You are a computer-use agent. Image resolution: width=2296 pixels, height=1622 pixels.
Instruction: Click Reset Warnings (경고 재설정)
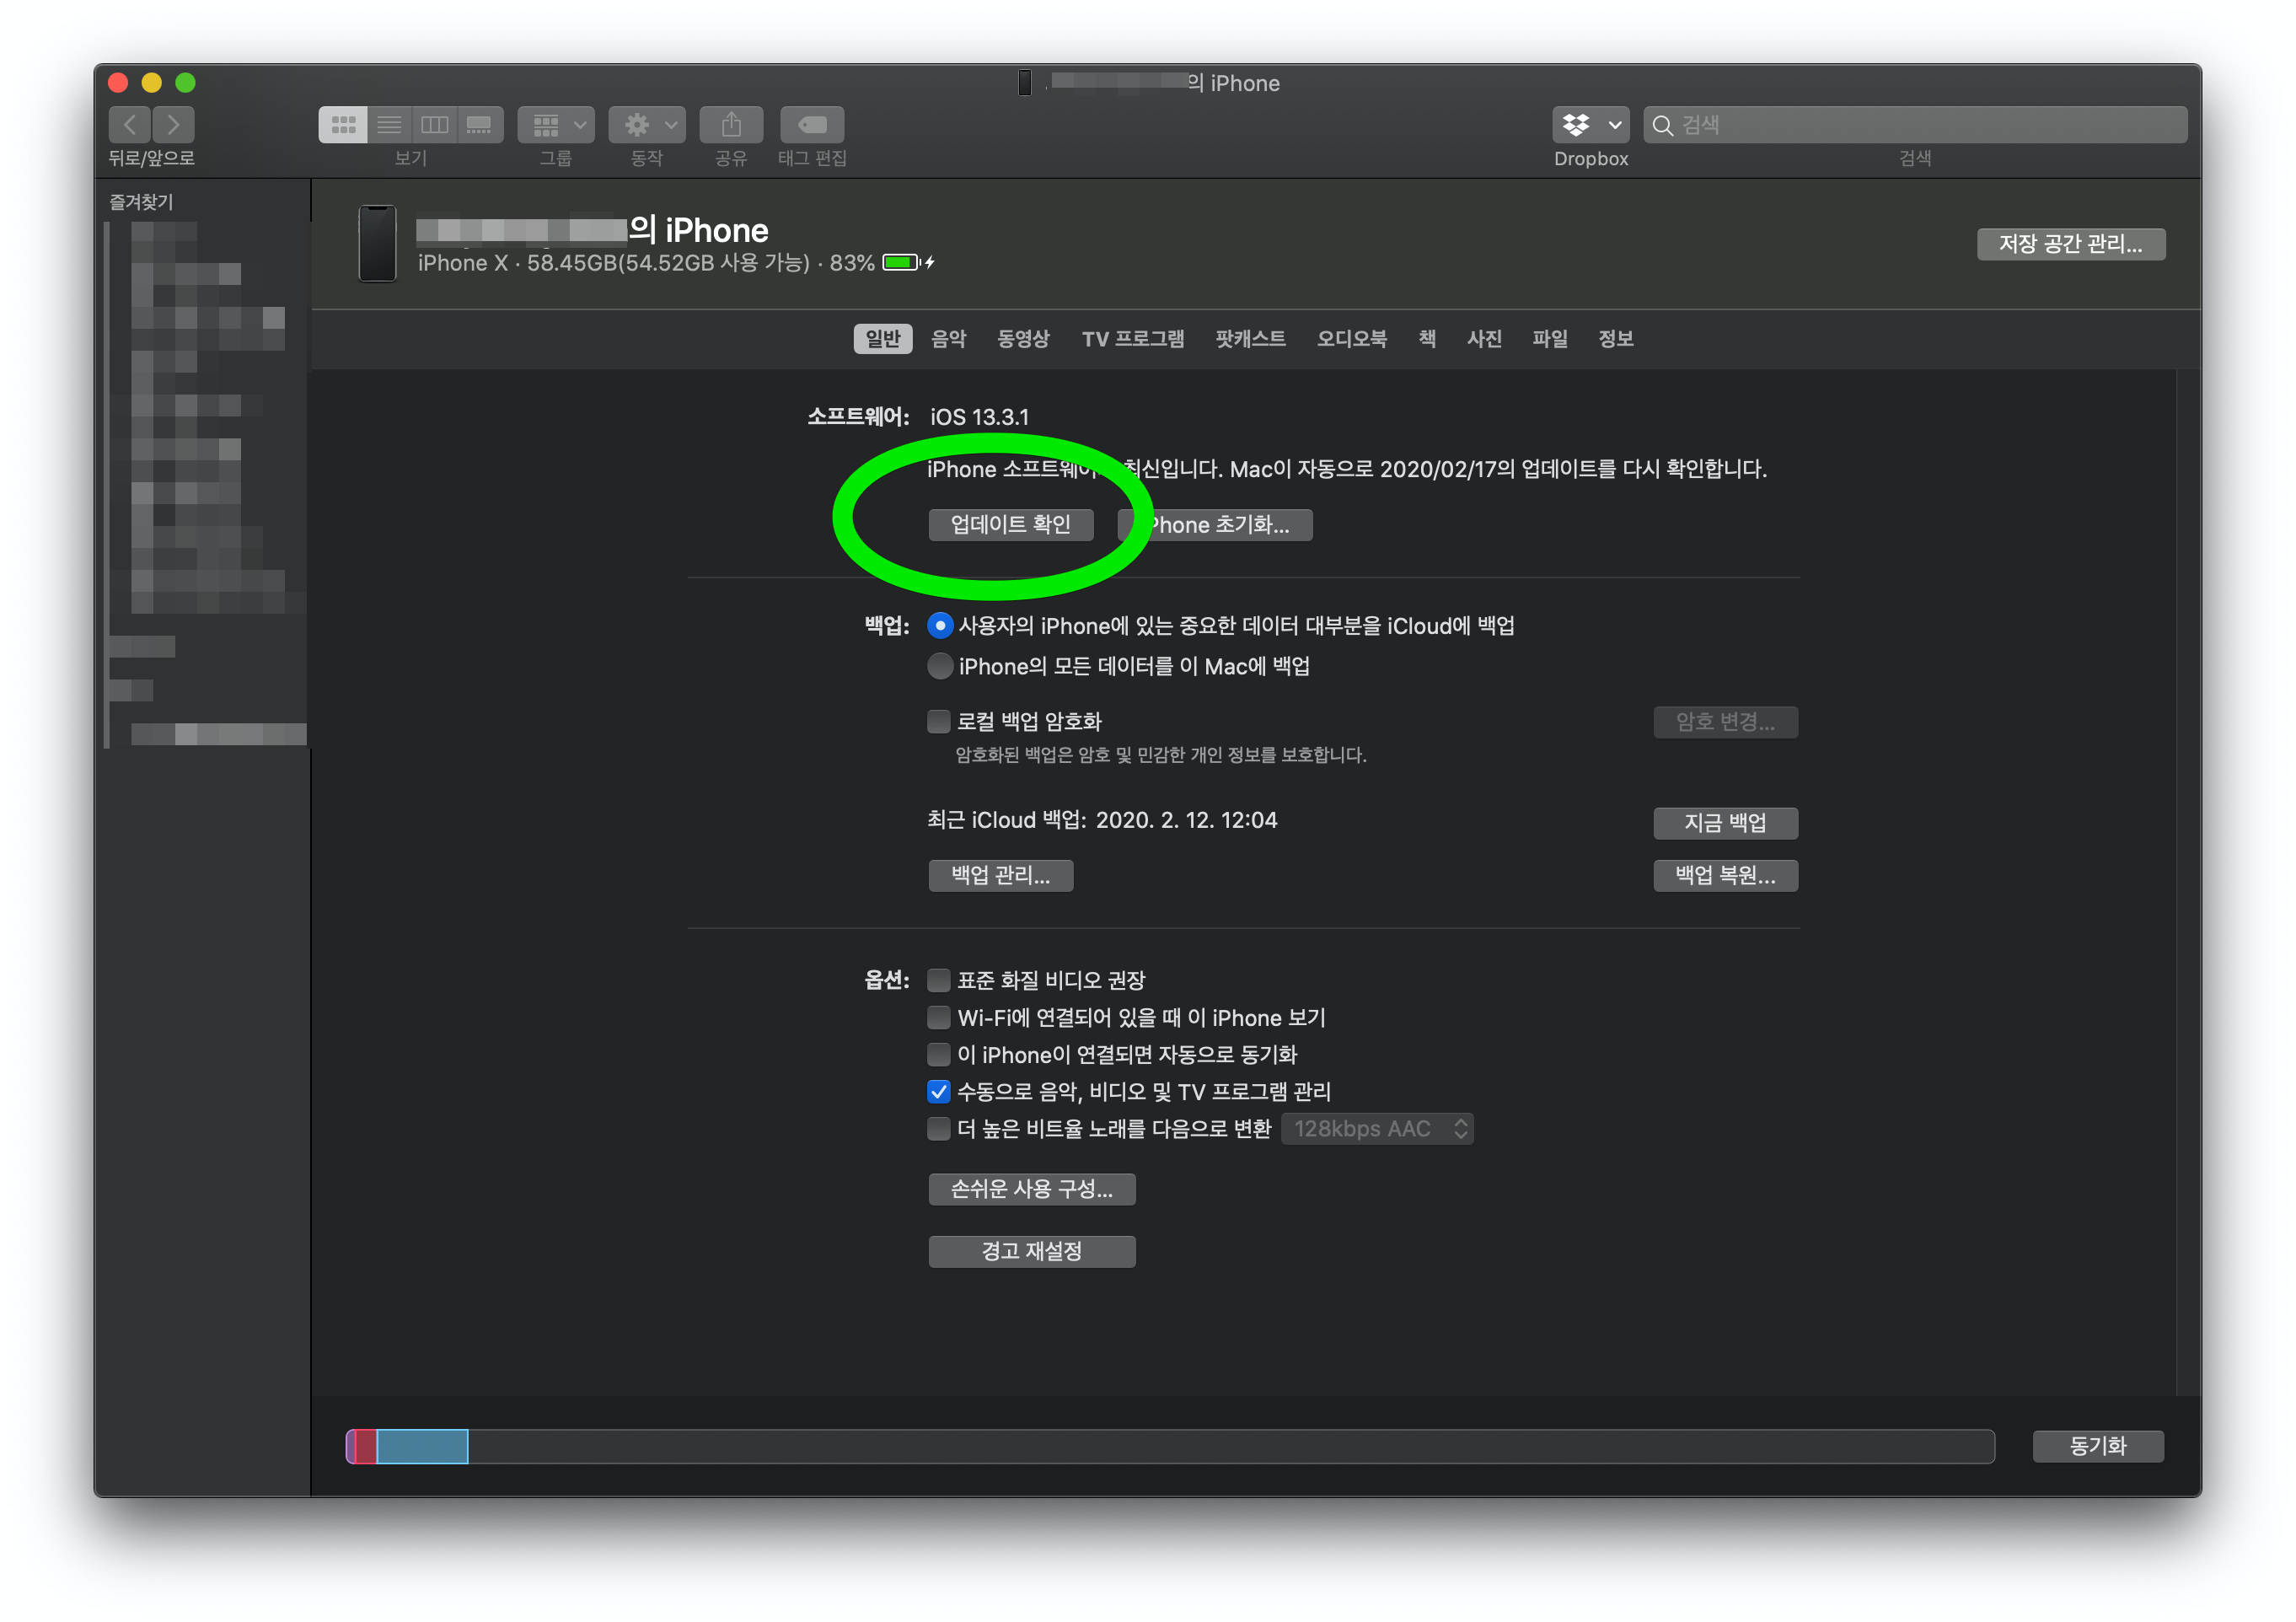pos(1032,1251)
